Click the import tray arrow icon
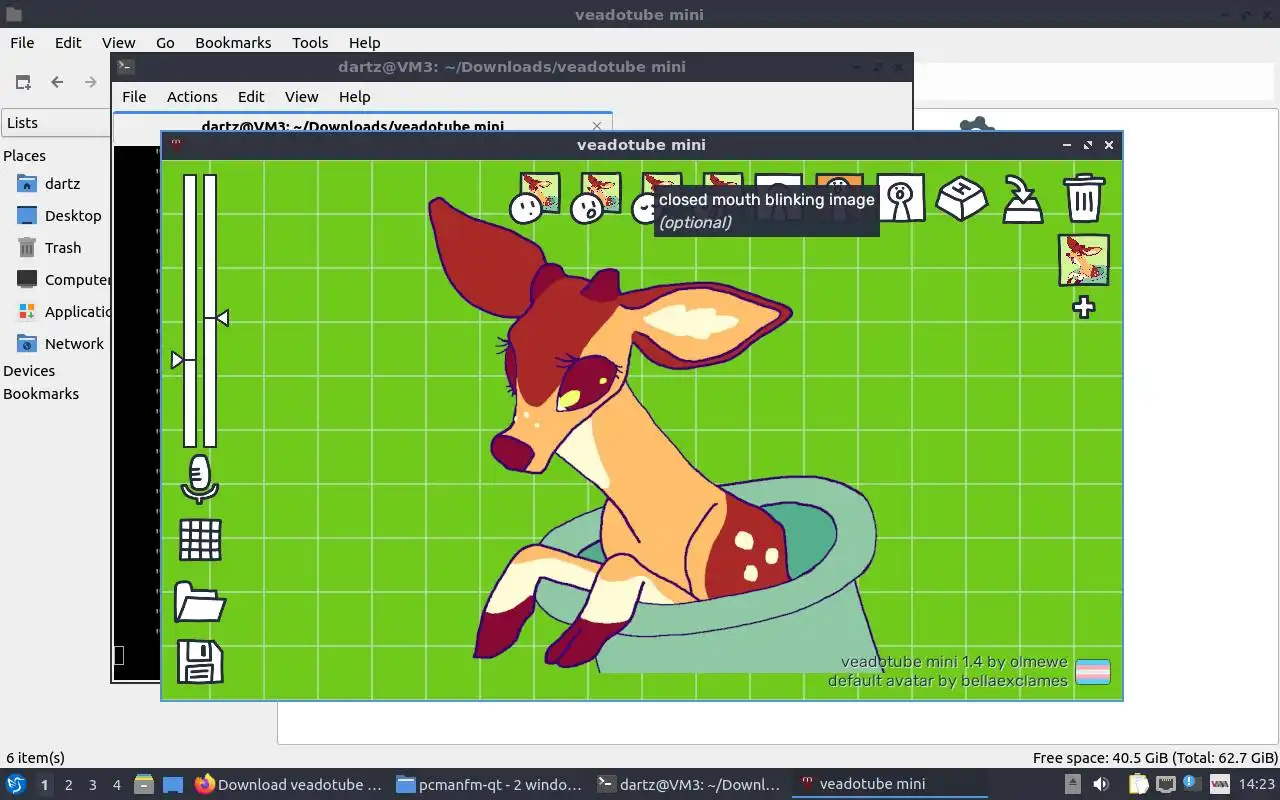Viewport: 1280px width, 800px height. point(1022,198)
